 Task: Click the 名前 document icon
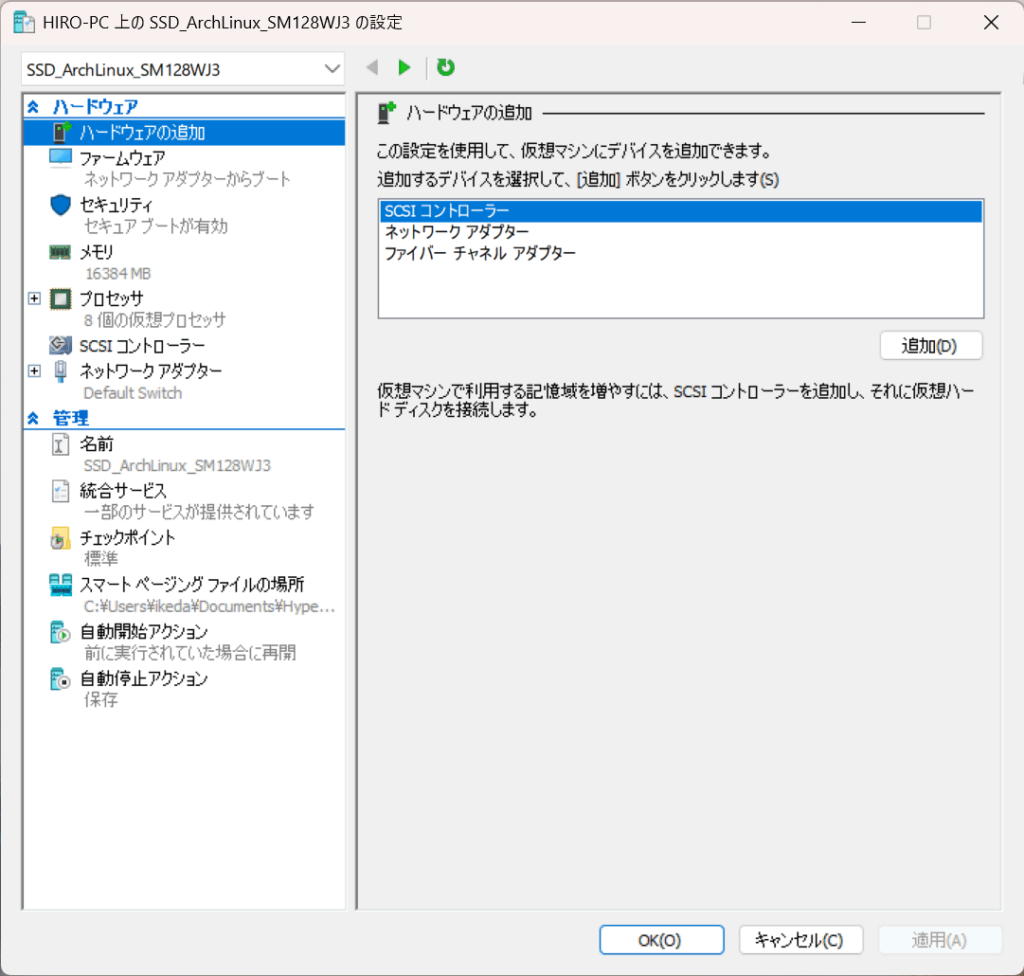(60, 444)
